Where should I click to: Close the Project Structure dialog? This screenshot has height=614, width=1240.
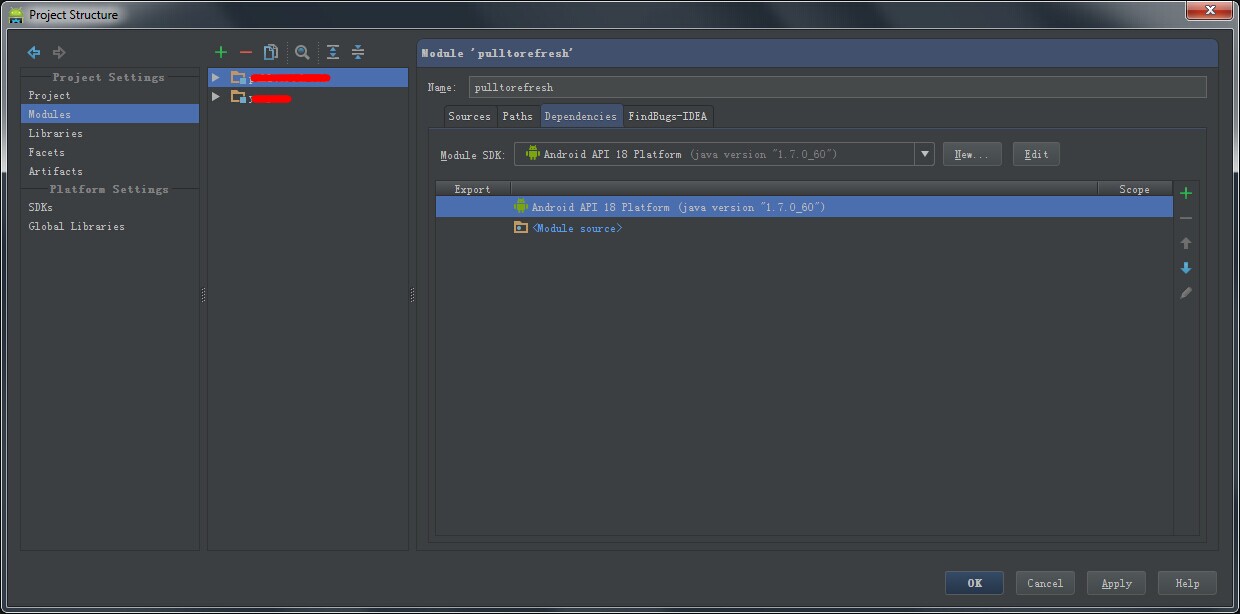pos(1209,9)
